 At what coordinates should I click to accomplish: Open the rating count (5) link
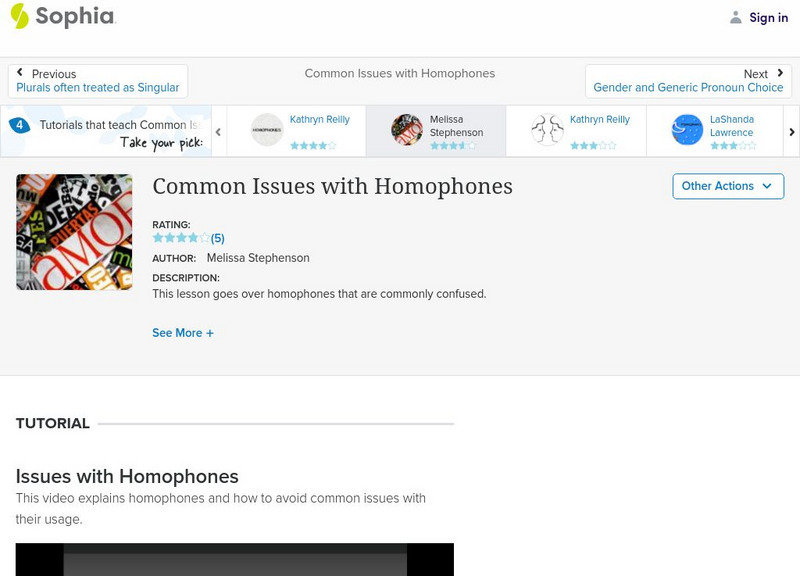click(x=218, y=238)
